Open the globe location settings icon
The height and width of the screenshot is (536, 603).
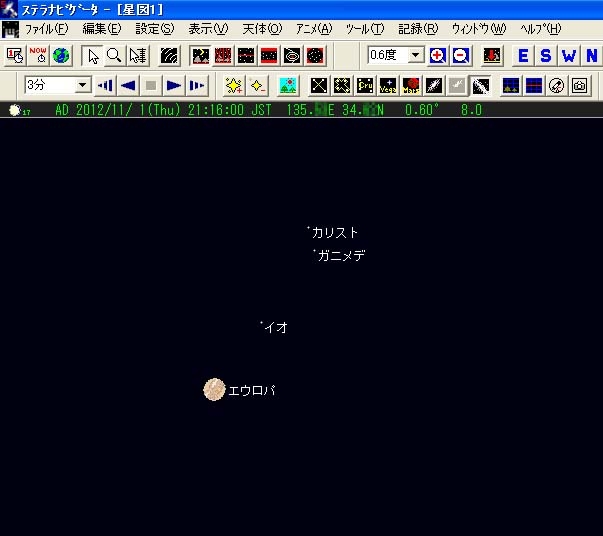click(x=61, y=56)
